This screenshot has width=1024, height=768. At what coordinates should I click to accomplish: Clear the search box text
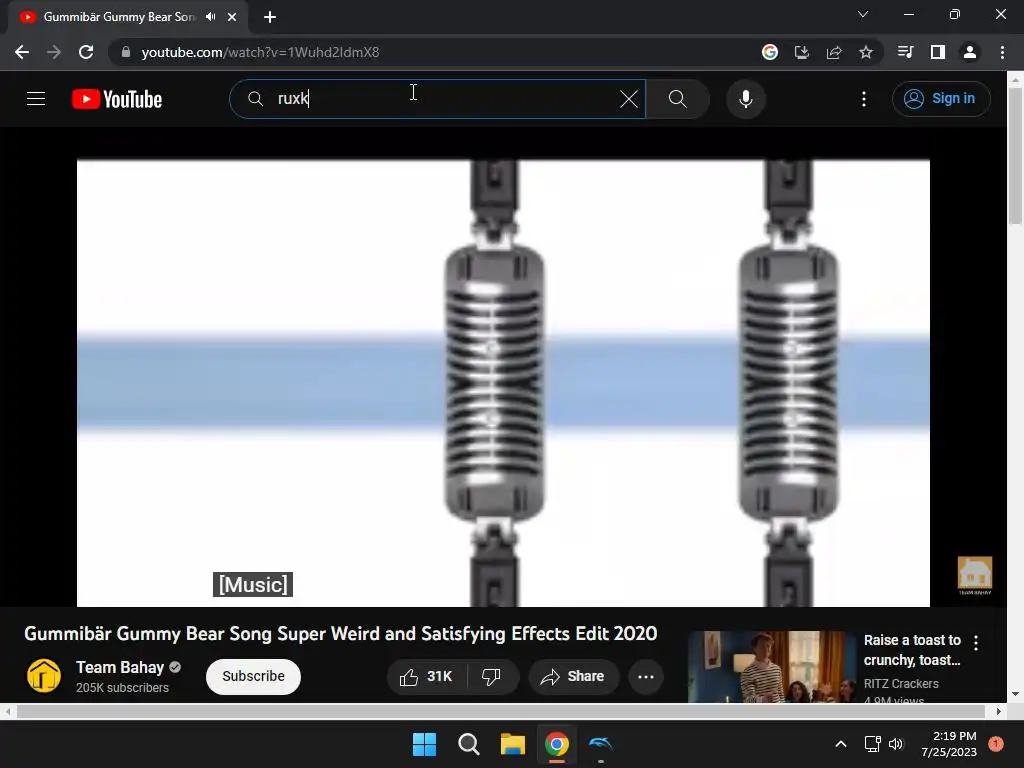tap(628, 99)
